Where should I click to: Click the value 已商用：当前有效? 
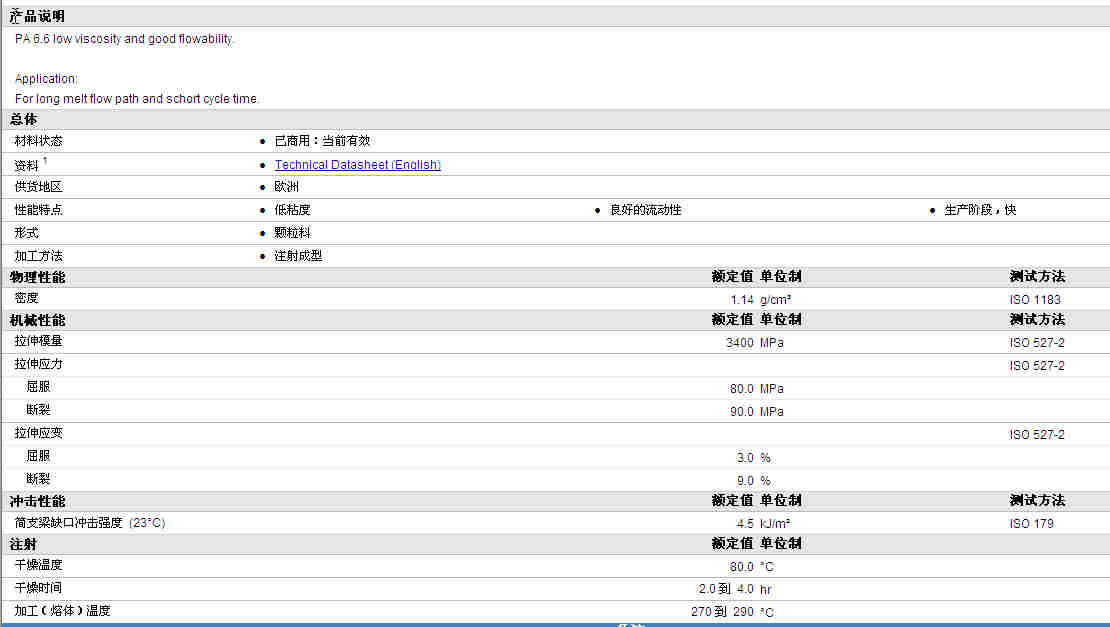[x=322, y=141]
